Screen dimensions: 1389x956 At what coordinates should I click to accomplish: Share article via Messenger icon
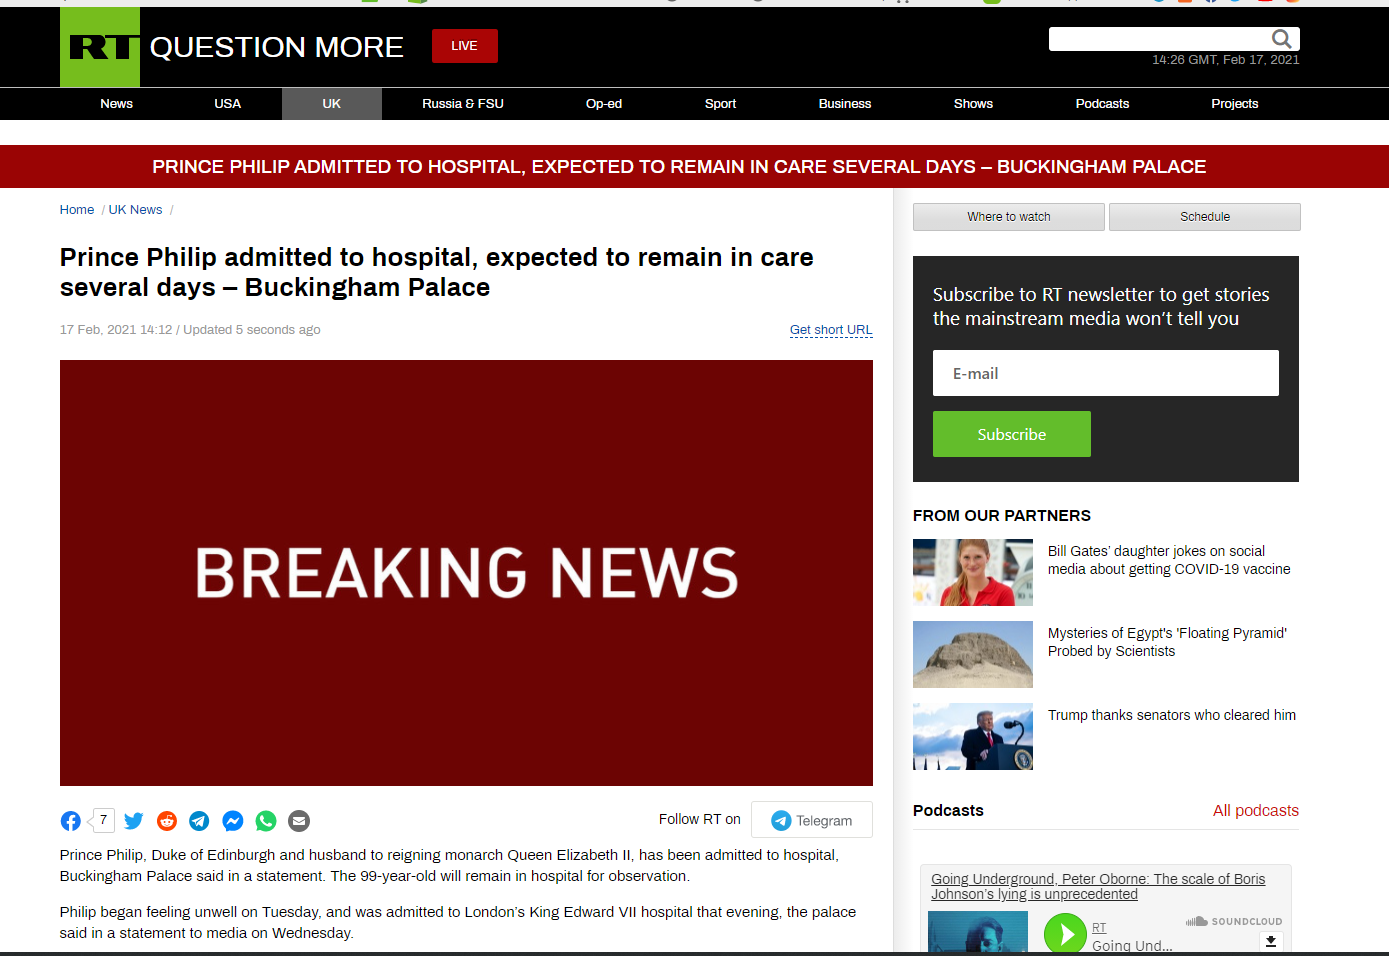(233, 821)
